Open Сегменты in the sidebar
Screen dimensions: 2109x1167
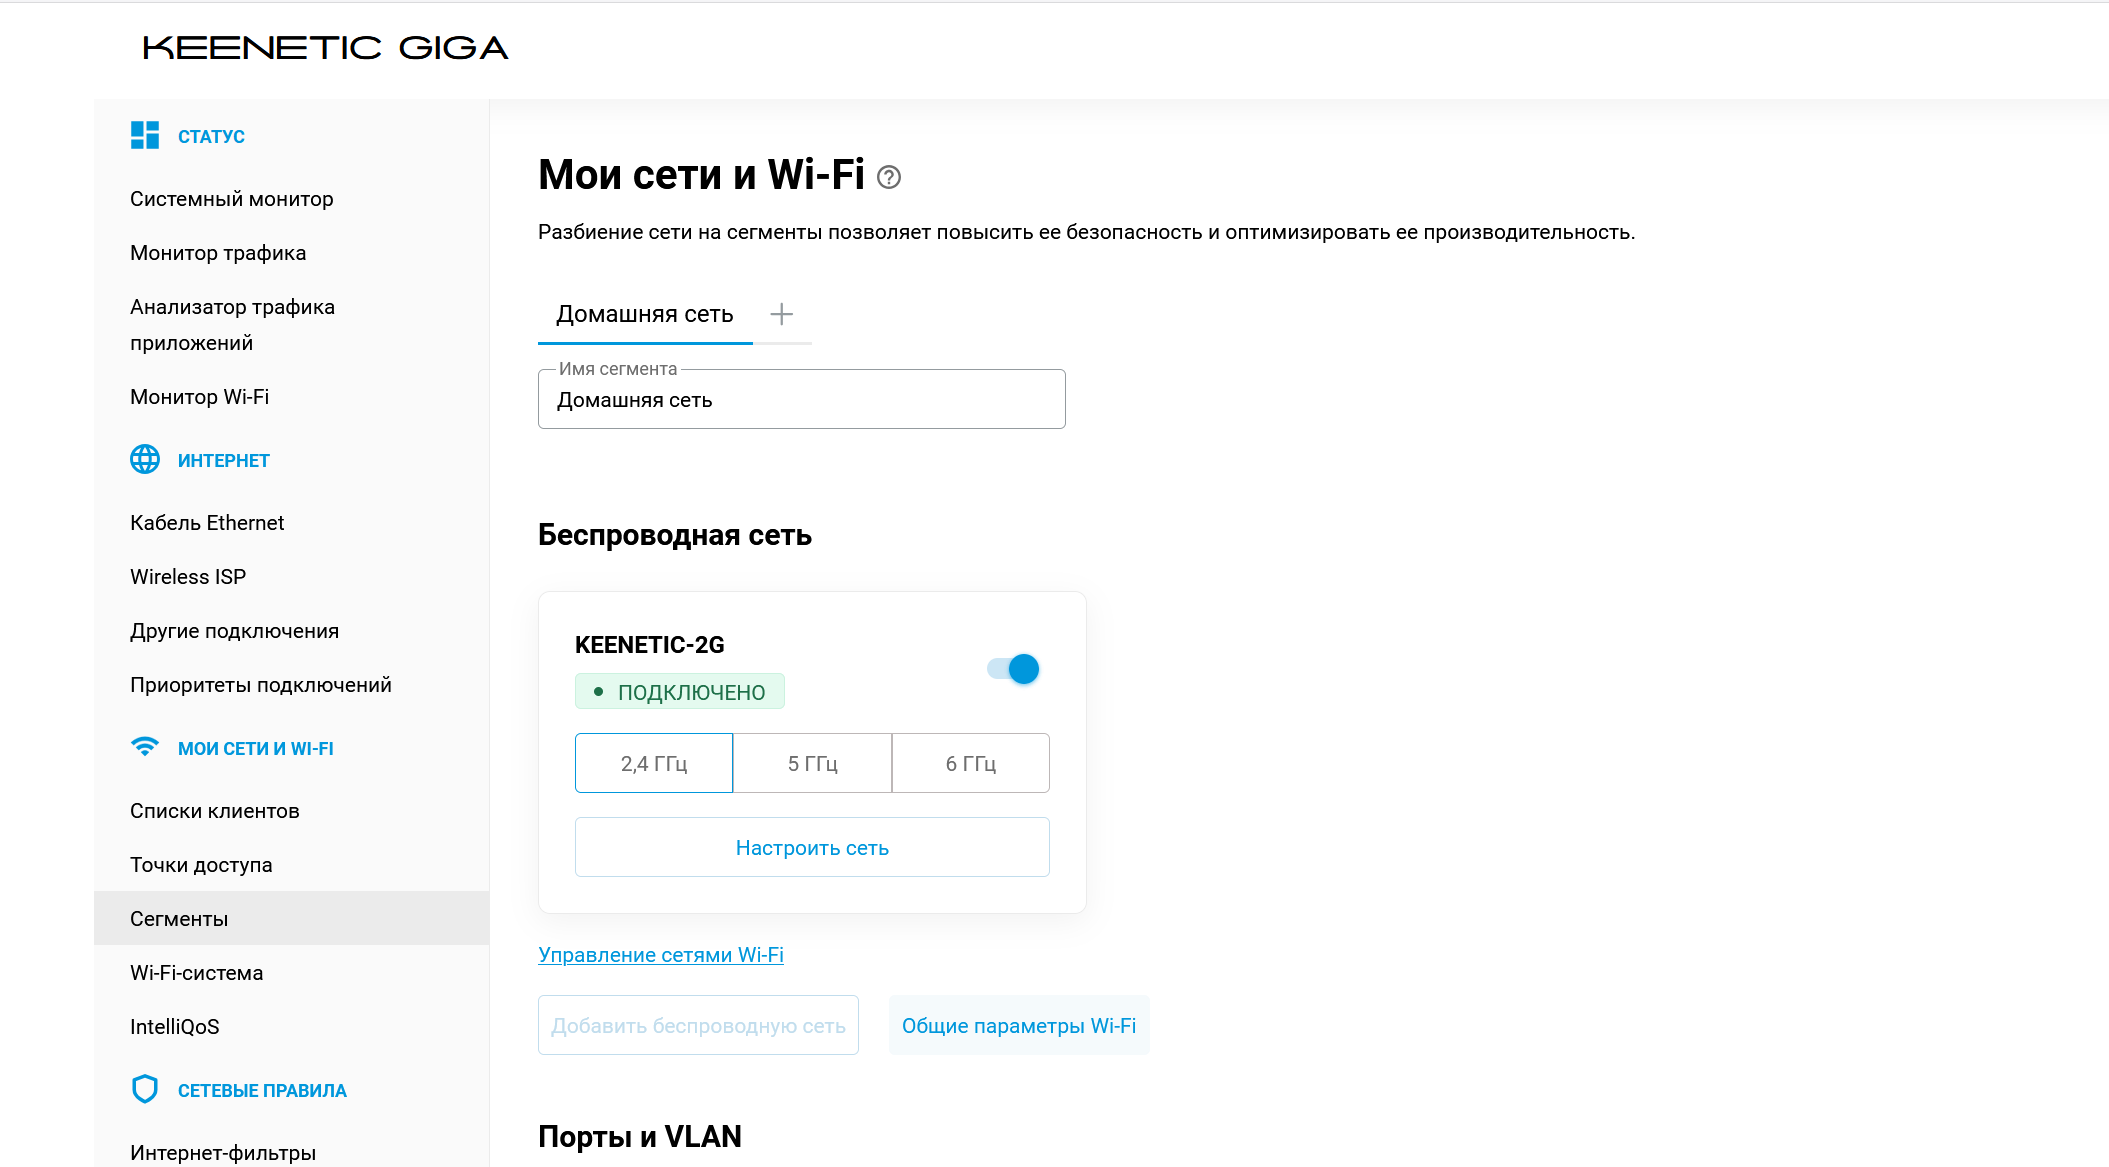click(x=179, y=919)
